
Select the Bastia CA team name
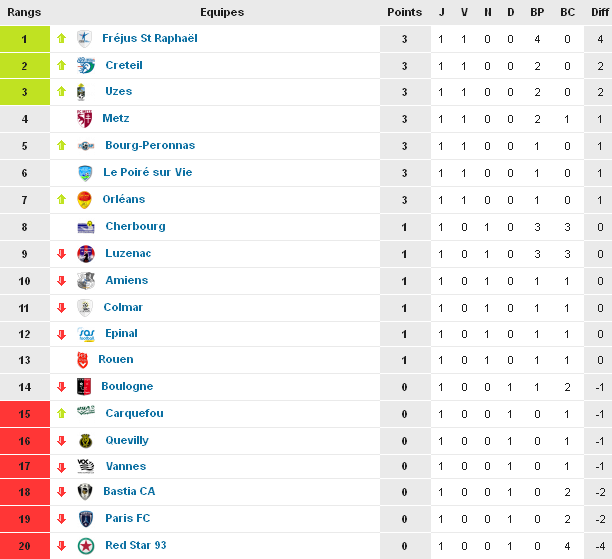[130, 492]
